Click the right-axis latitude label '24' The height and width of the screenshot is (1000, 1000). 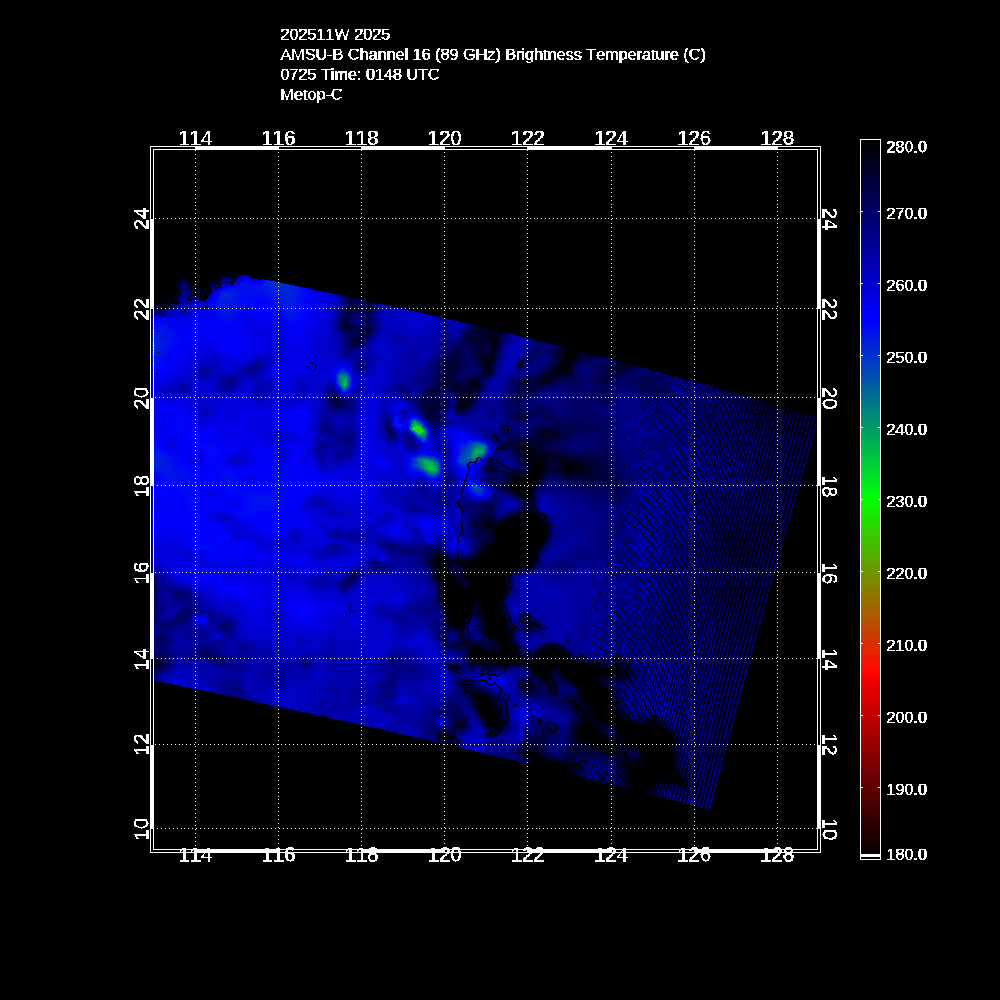point(828,219)
